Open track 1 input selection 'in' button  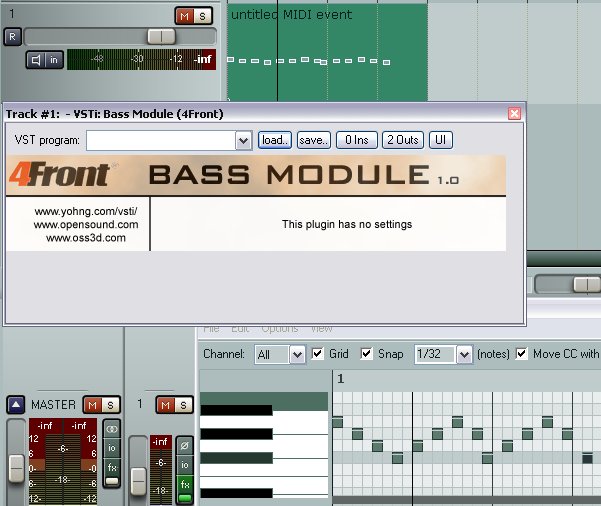click(x=54, y=60)
